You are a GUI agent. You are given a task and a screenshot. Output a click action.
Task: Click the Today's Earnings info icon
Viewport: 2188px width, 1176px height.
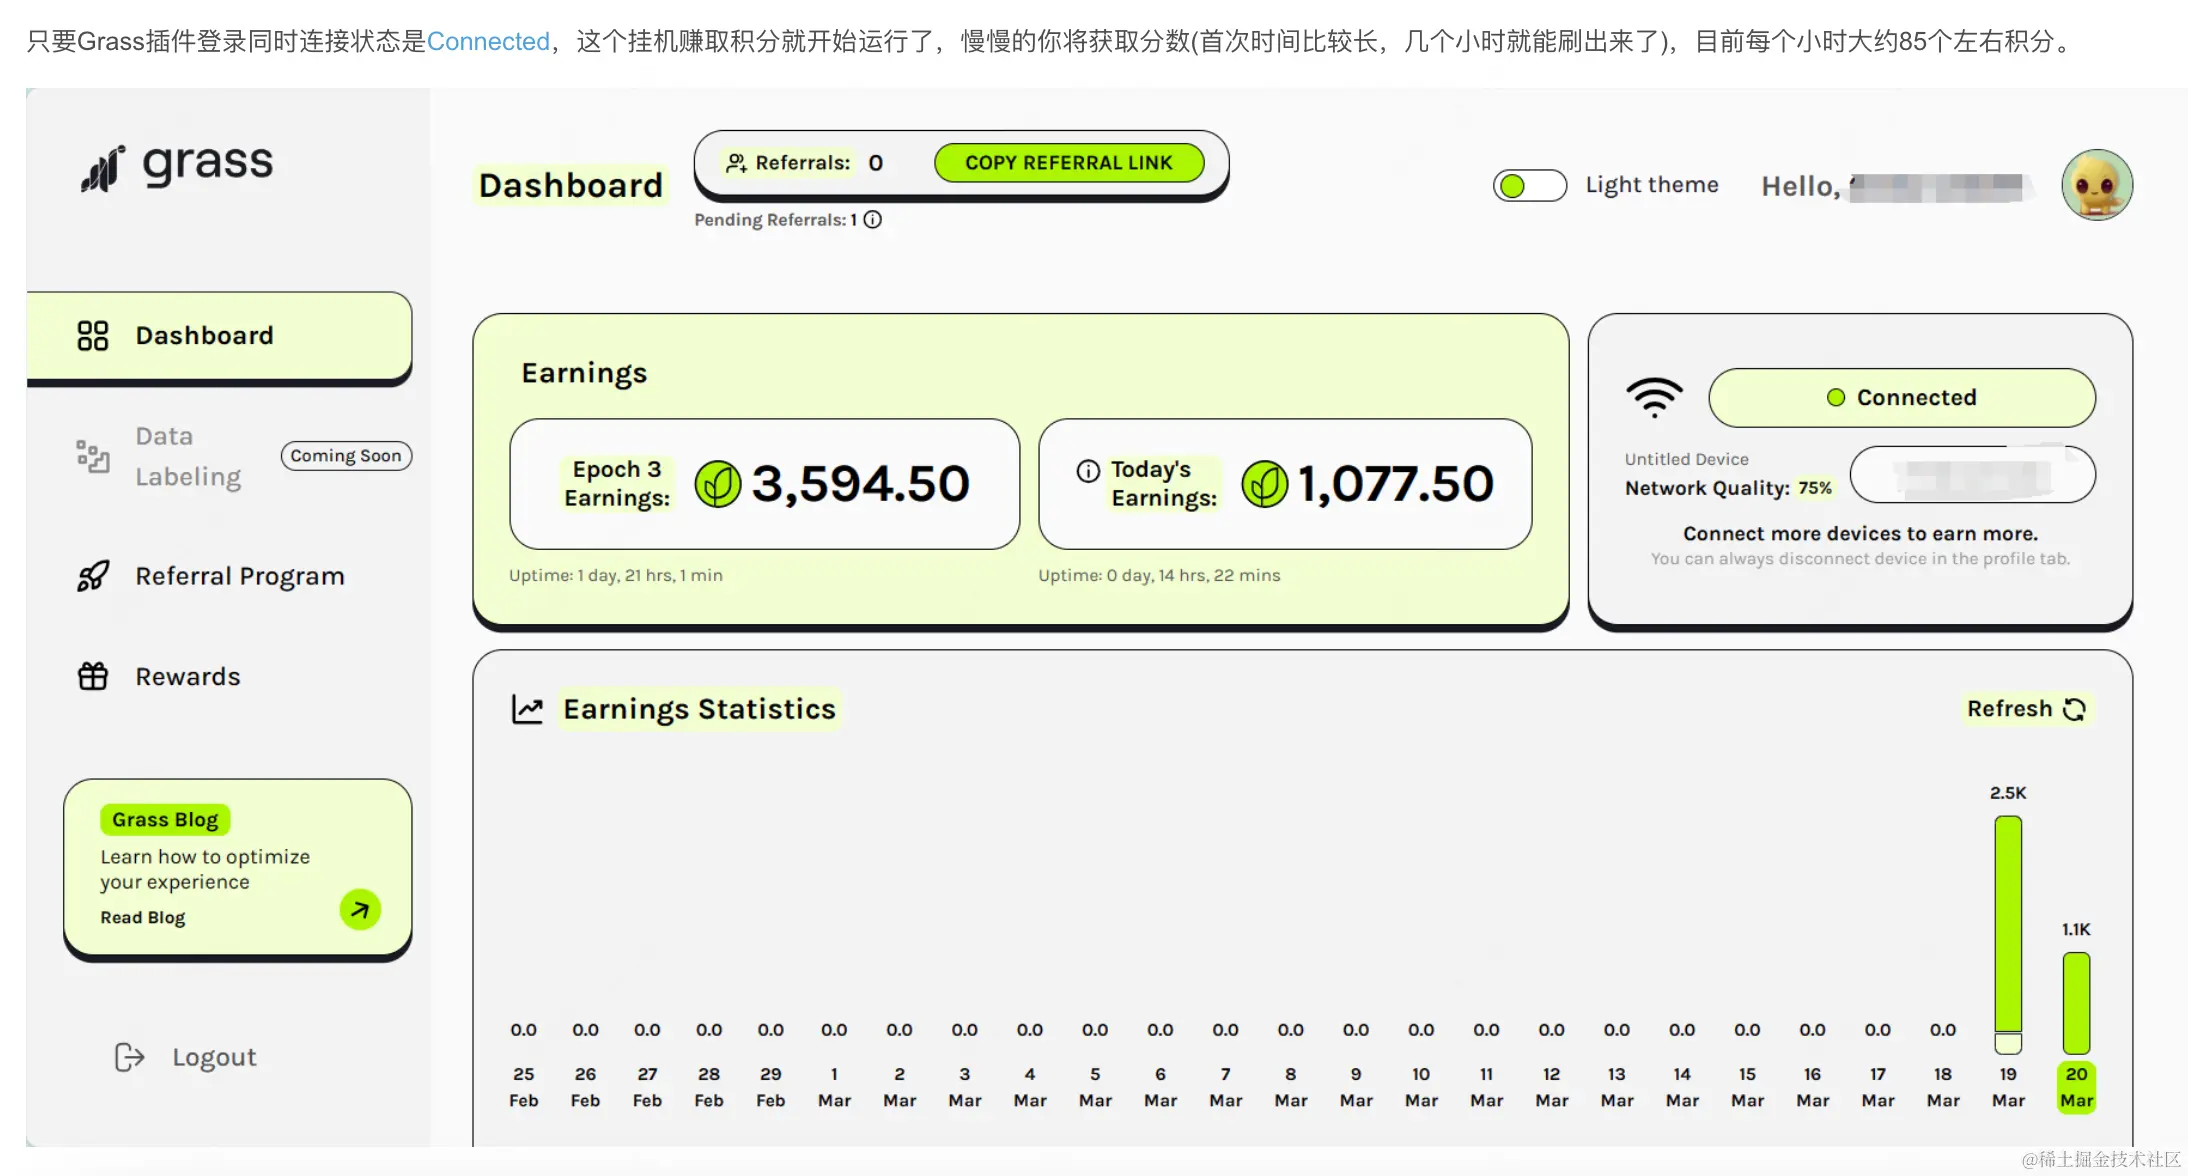[x=1088, y=471]
